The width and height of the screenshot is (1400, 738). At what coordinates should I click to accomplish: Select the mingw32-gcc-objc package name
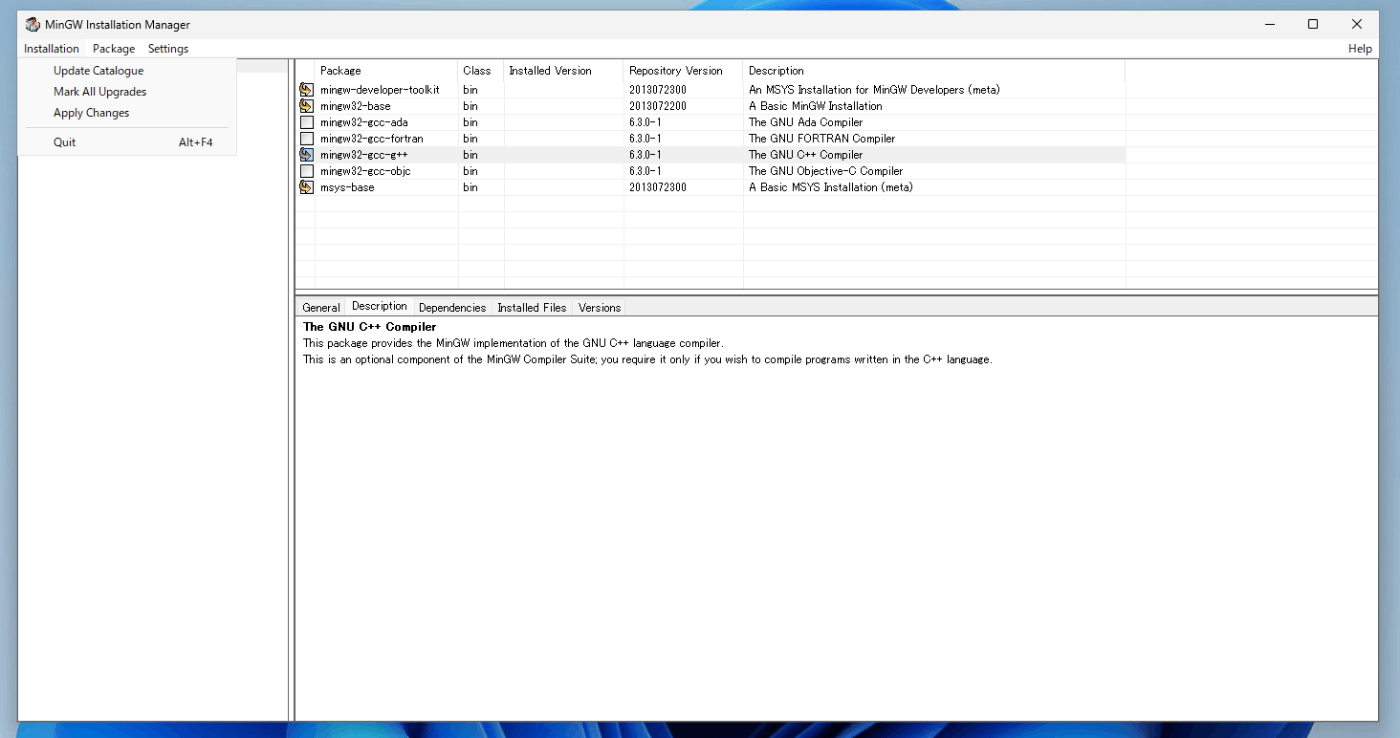[365, 171]
